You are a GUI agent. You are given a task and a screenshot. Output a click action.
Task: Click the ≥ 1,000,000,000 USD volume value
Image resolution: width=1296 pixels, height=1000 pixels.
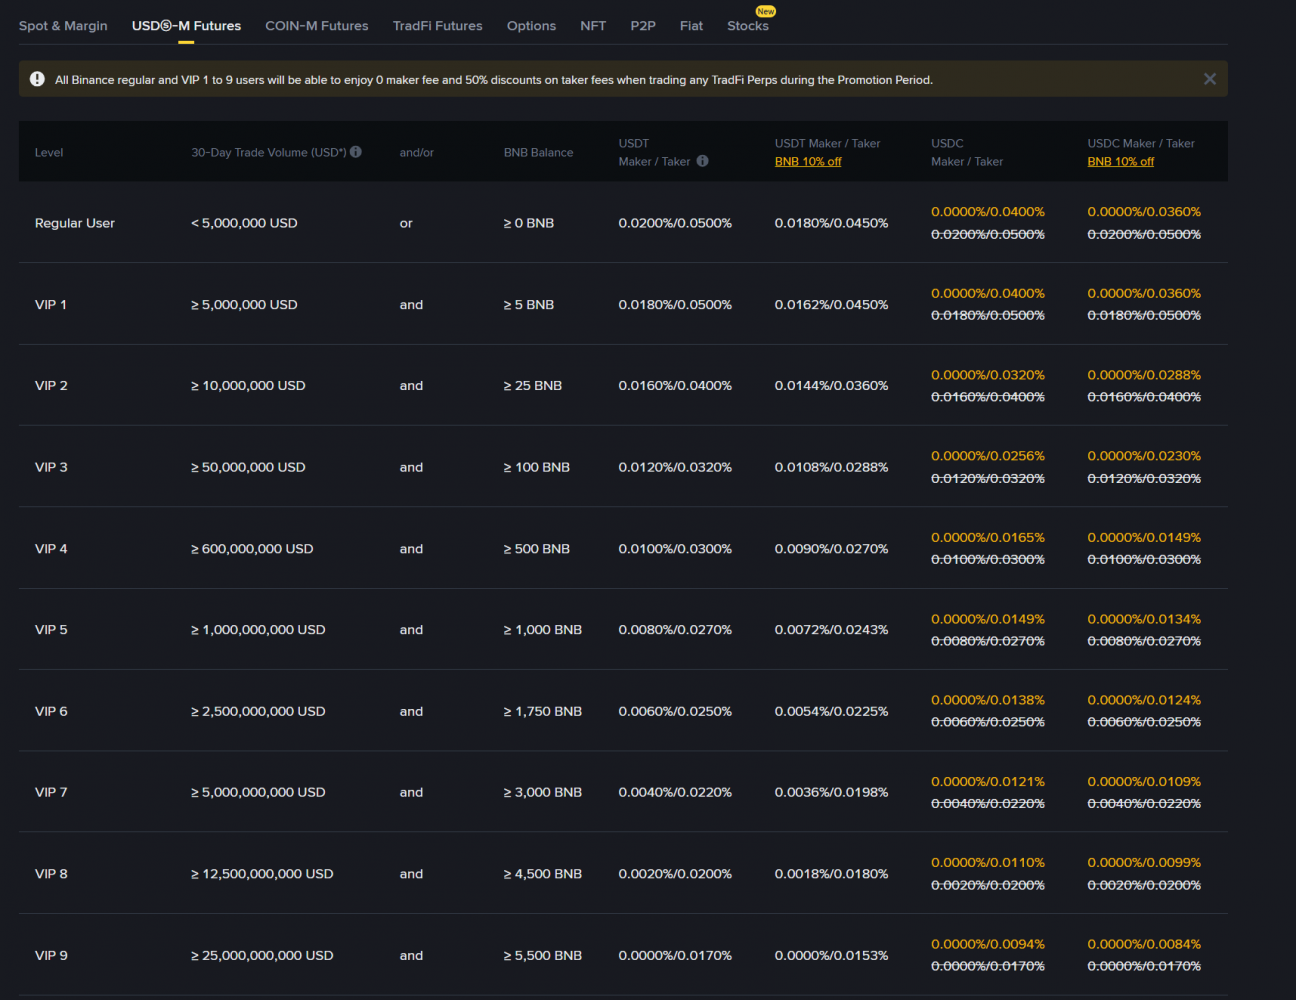[x=258, y=630]
